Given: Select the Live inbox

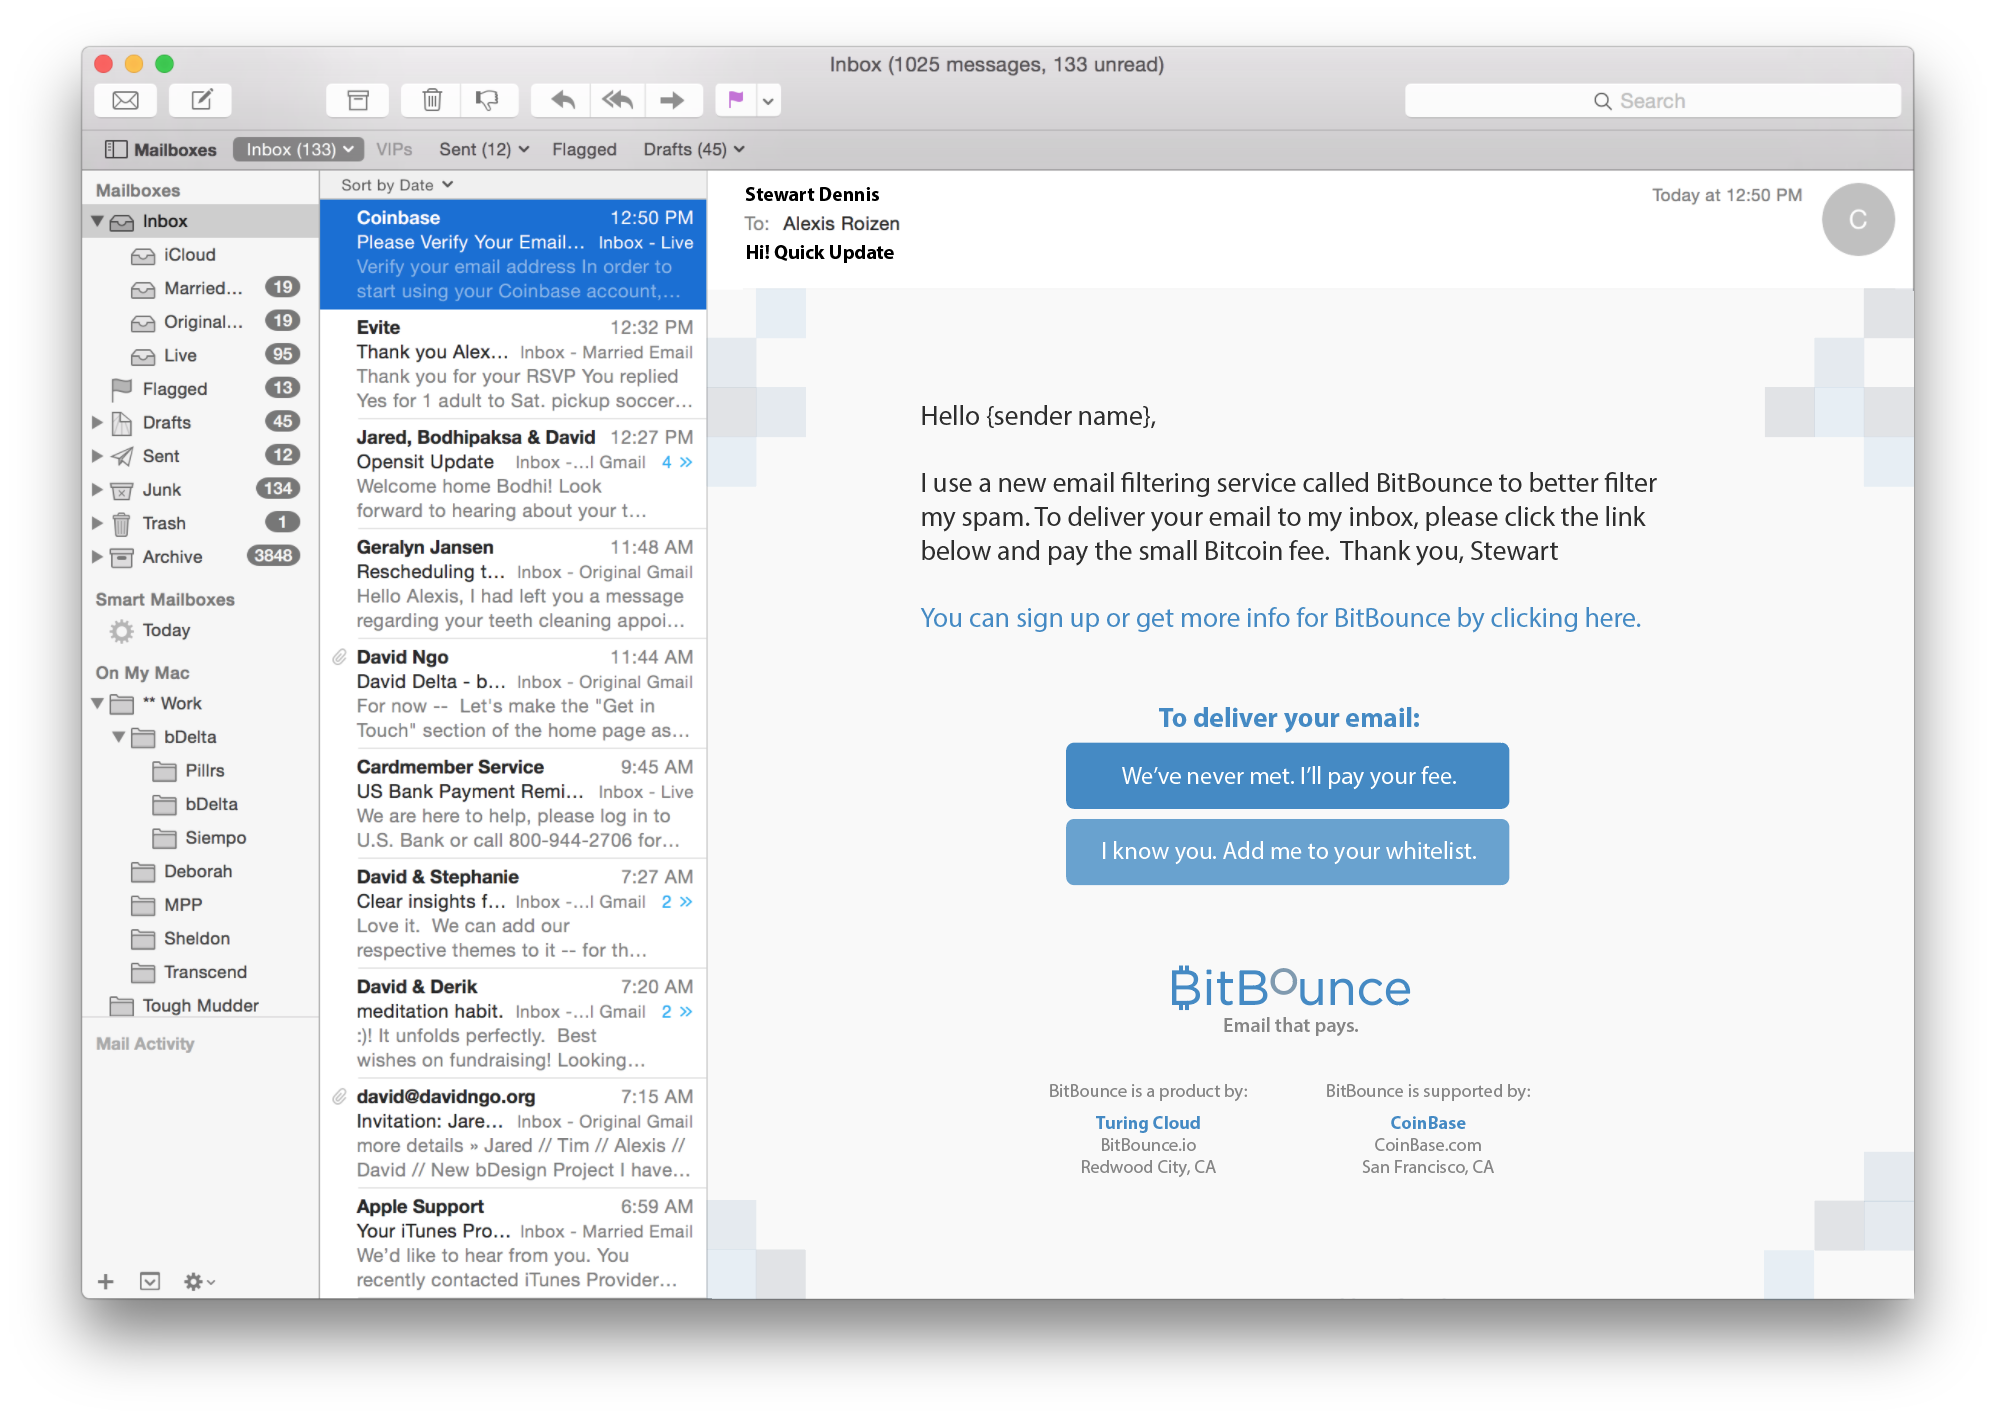Looking at the screenshot, I should point(200,355).
